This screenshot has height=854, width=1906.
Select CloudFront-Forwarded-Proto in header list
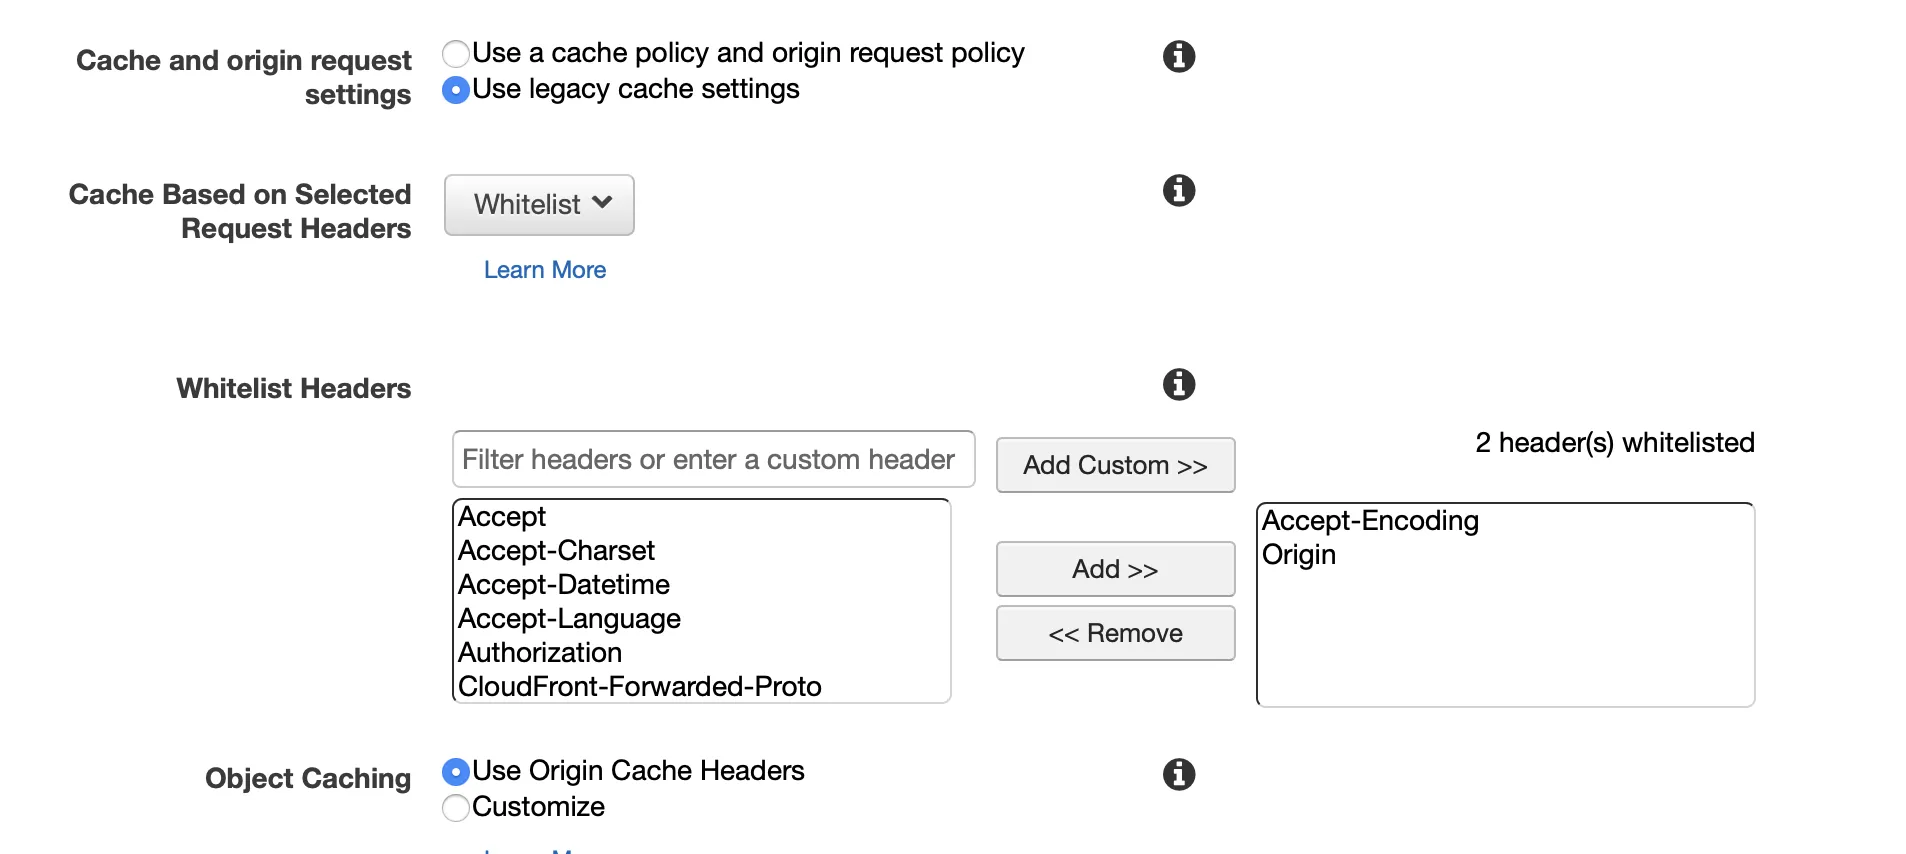pyautogui.click(x=640, y=687)
